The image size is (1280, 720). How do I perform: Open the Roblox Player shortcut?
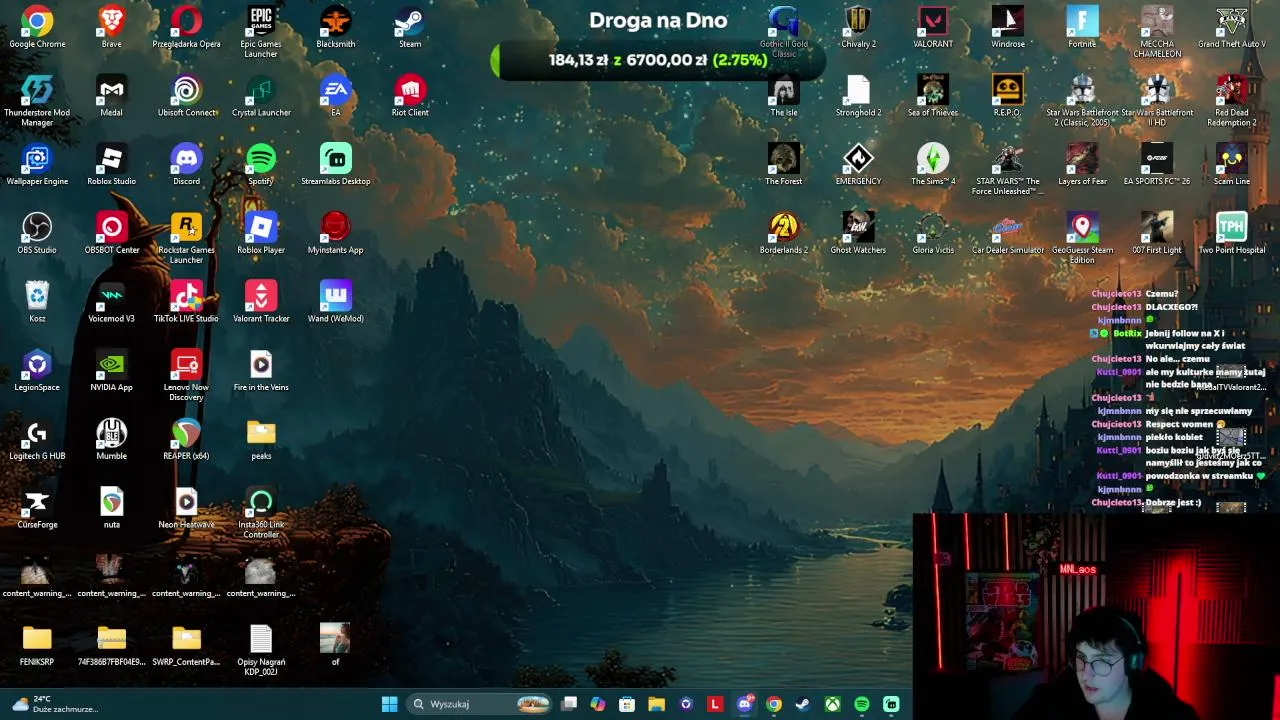(261, 233)
